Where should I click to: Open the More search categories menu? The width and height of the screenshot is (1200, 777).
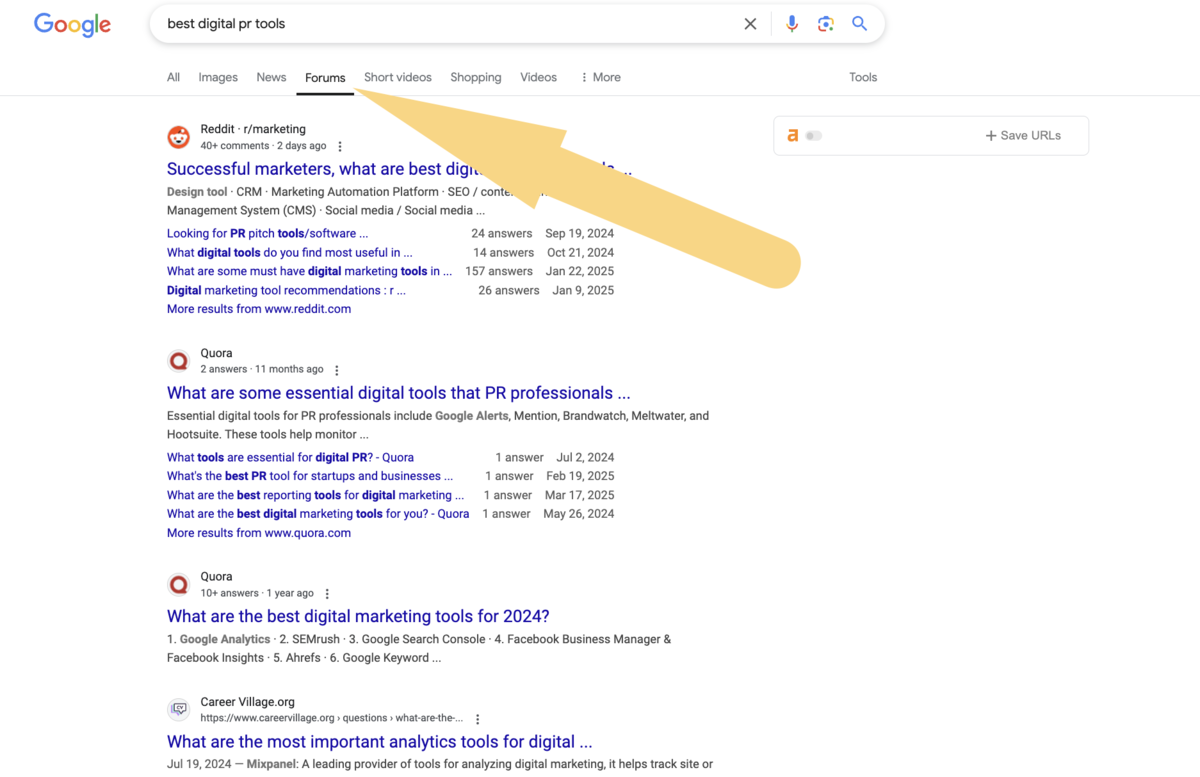(600, 77)
